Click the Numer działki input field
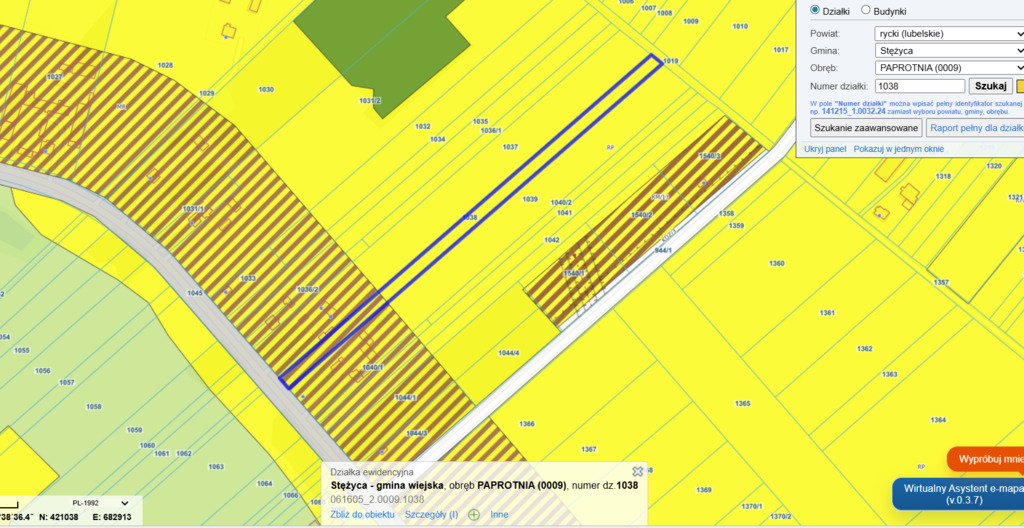 [x=919, y=86]
